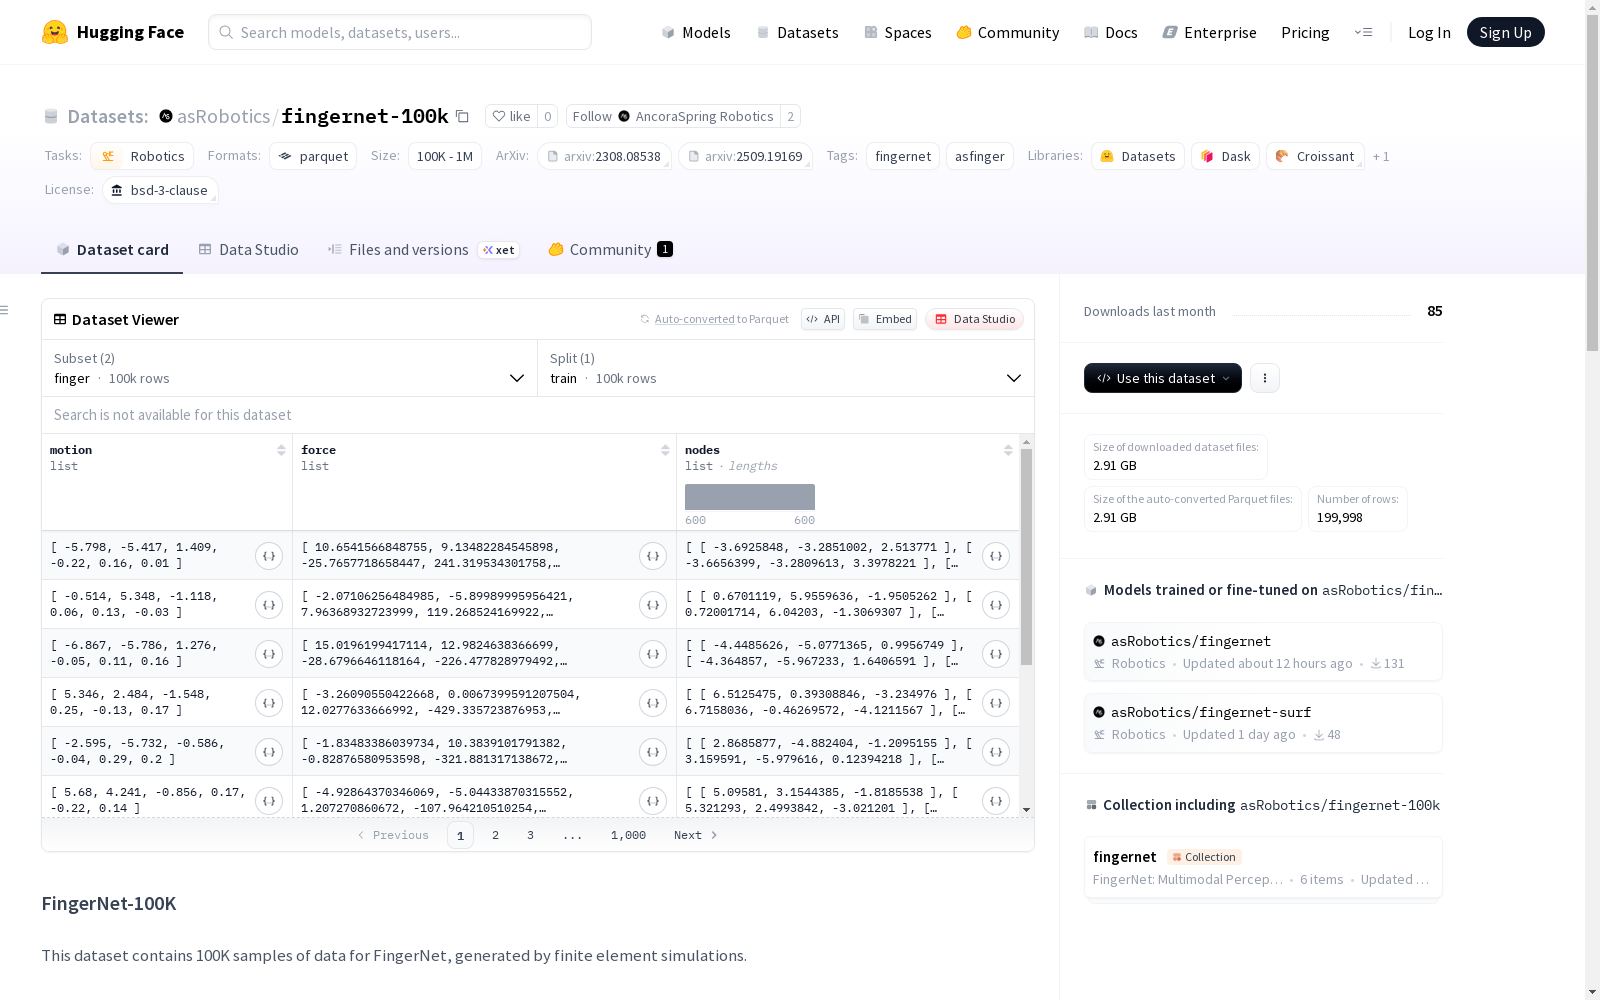This screenshot has width=1600, height=1000.
Task: Go to page 2 of the dataset viewer
Action: (495, 835)
